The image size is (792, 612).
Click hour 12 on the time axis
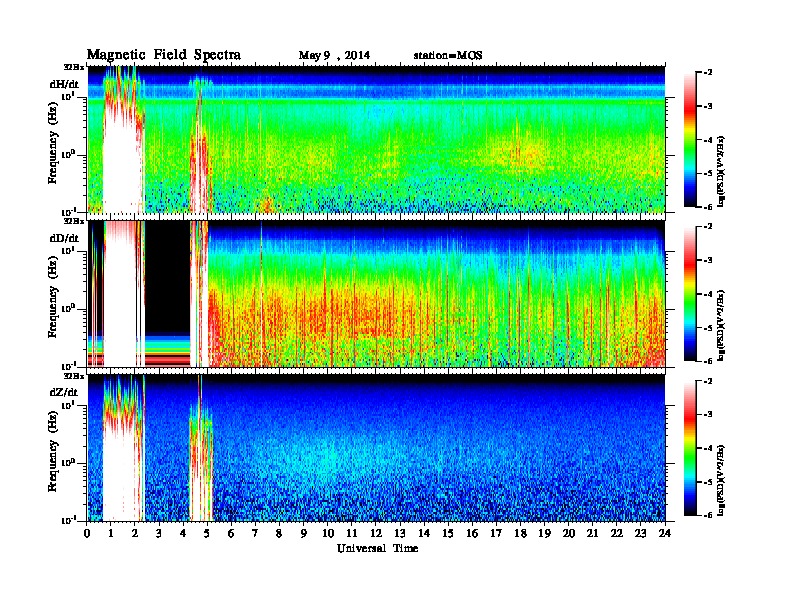pyautogui.click(x=376, y=534)
